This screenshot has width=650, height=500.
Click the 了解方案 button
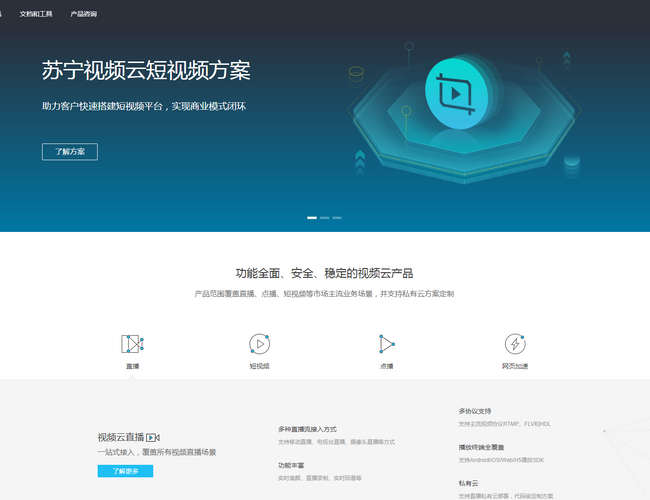click(70, 152)
